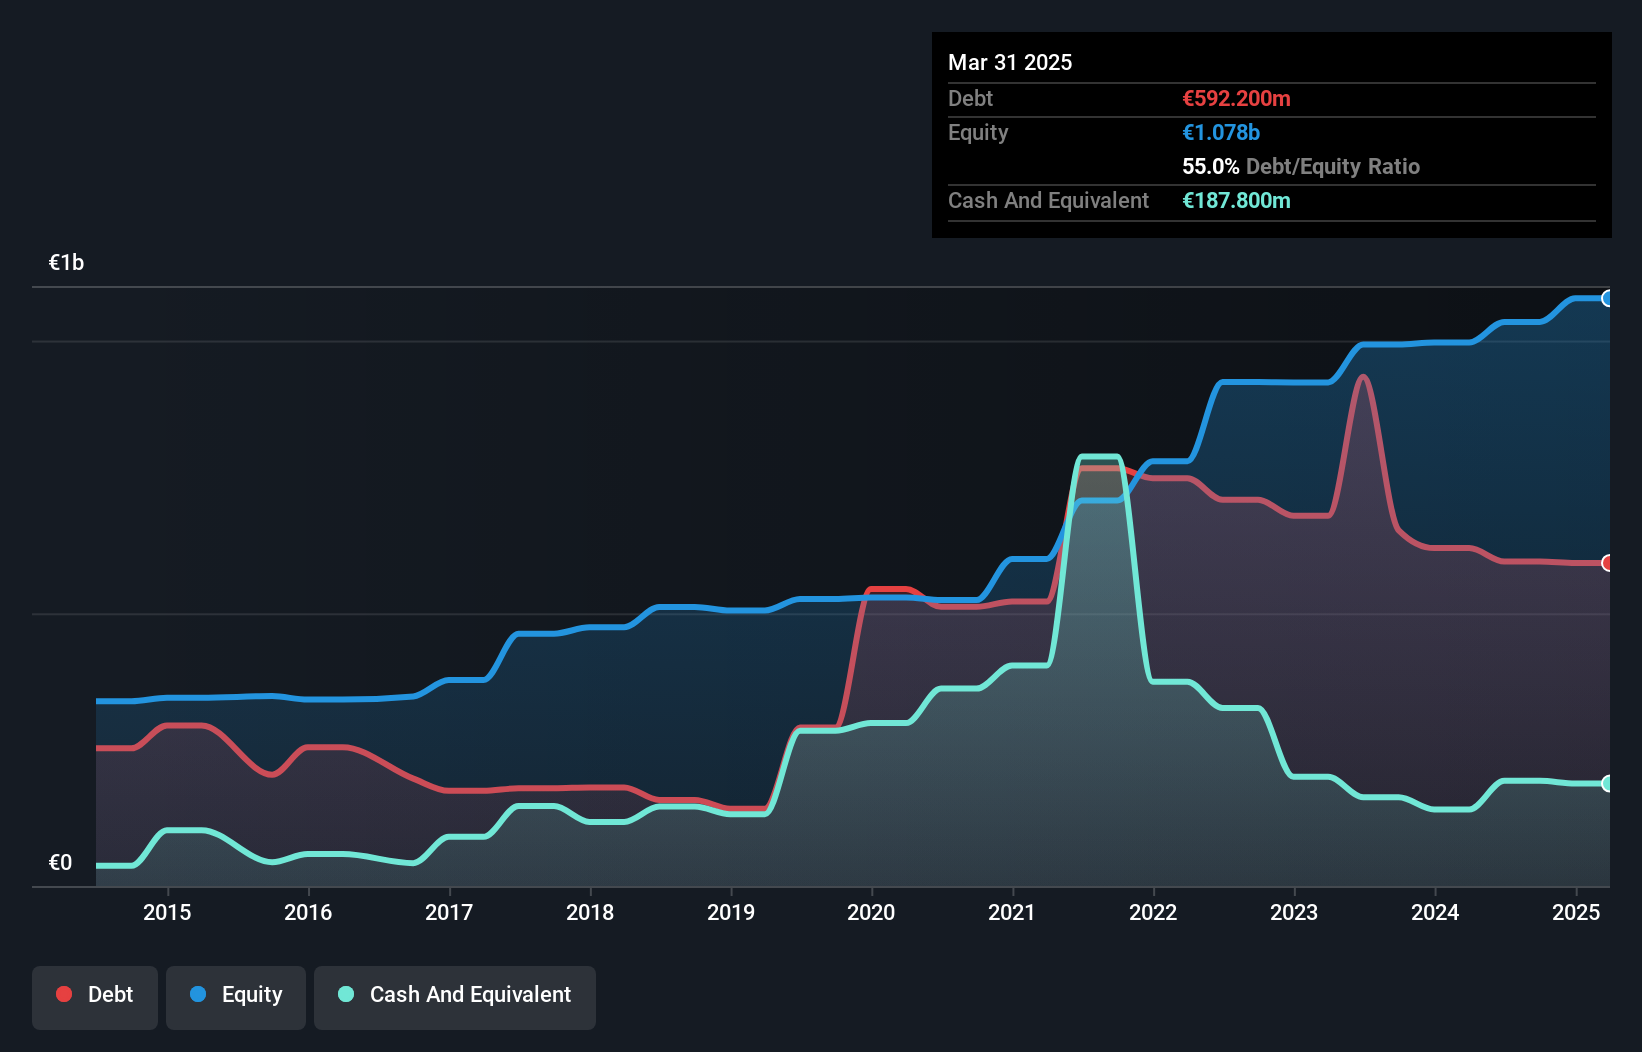Toggle the Debt series legend button

(x=95, y=997)
